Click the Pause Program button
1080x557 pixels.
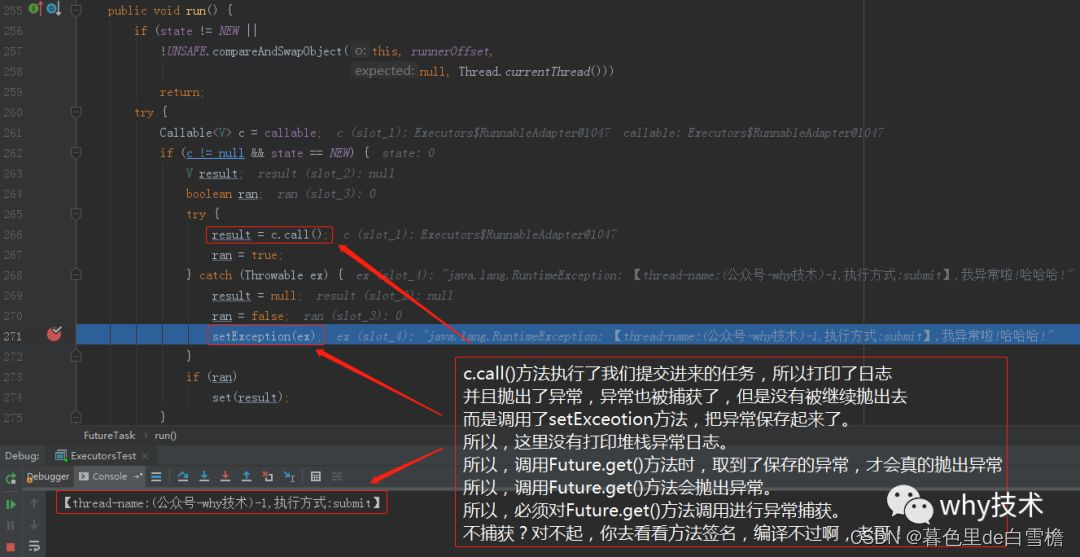10,525
